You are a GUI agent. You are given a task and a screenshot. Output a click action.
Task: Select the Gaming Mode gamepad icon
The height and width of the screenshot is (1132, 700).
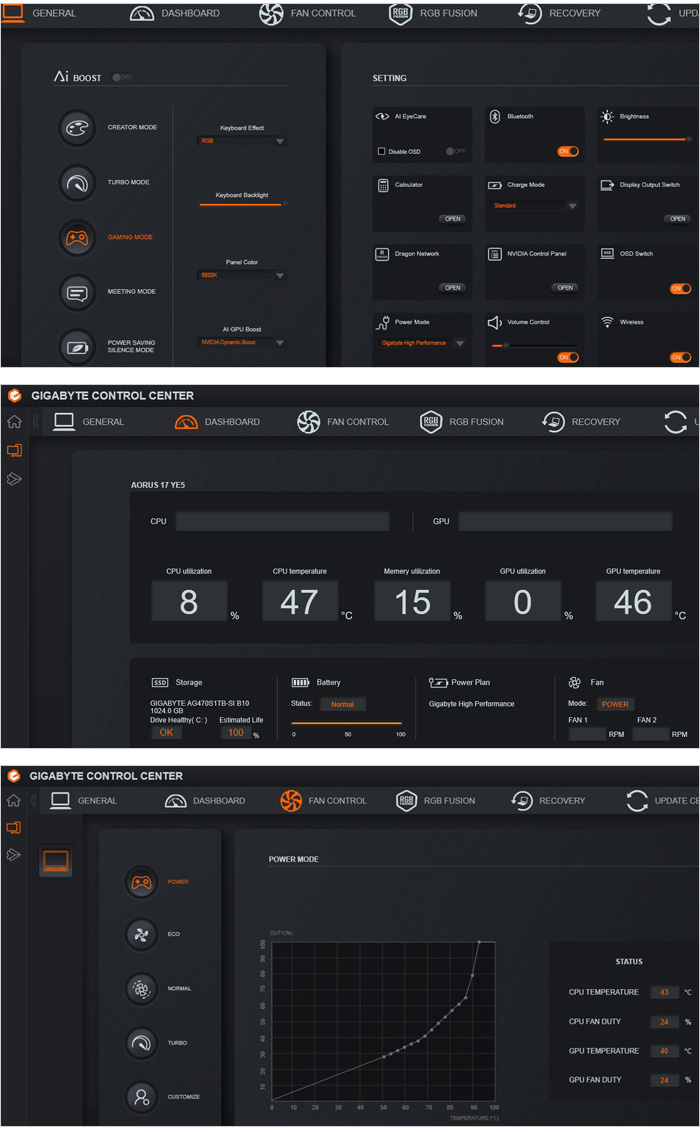(x=76, y=238)
